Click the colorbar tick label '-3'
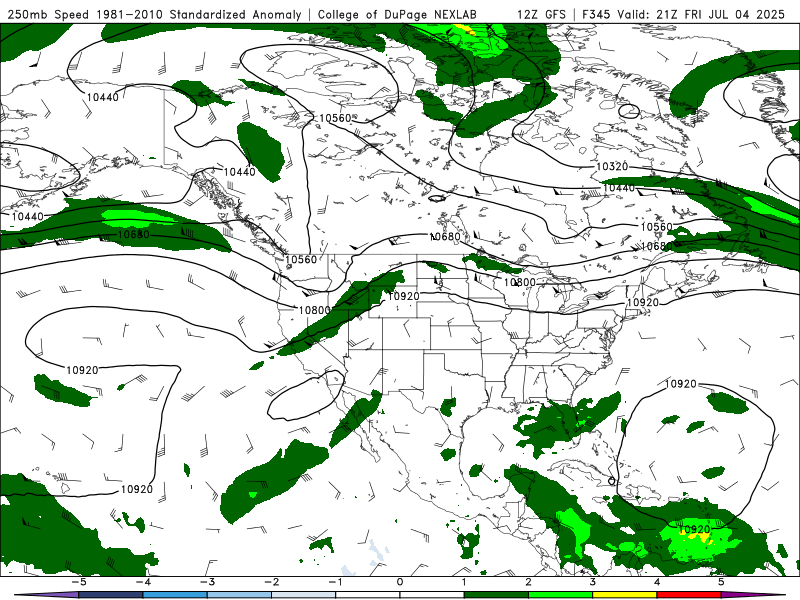 tap(207, 582)
